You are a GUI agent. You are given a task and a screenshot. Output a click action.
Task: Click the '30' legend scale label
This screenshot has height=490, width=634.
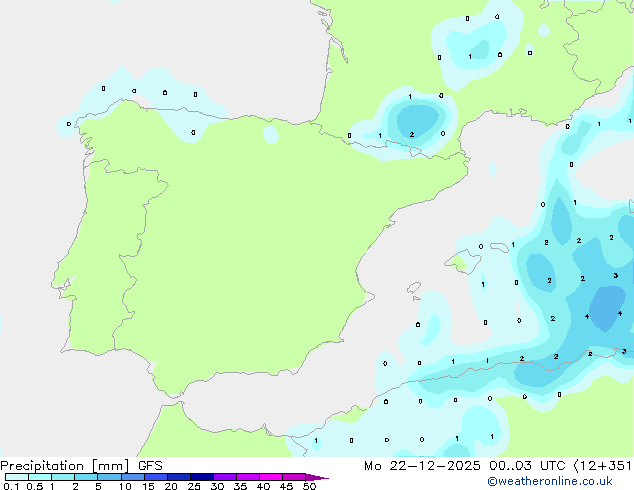point(217,486)
